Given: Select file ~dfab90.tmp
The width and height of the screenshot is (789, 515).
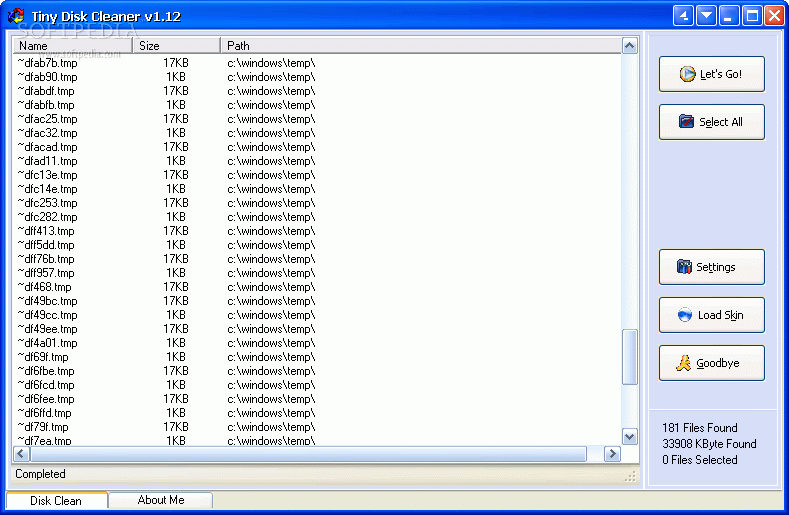Looking at the screenshot, I should (48, 77).
